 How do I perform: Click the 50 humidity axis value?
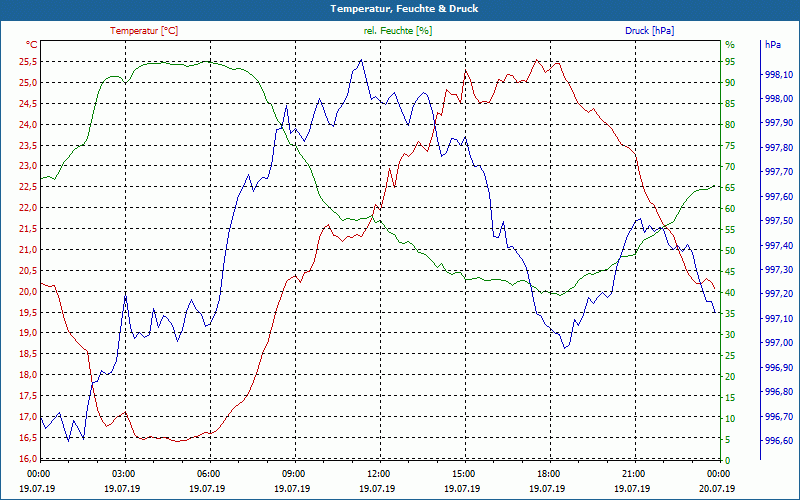[730, 251]
